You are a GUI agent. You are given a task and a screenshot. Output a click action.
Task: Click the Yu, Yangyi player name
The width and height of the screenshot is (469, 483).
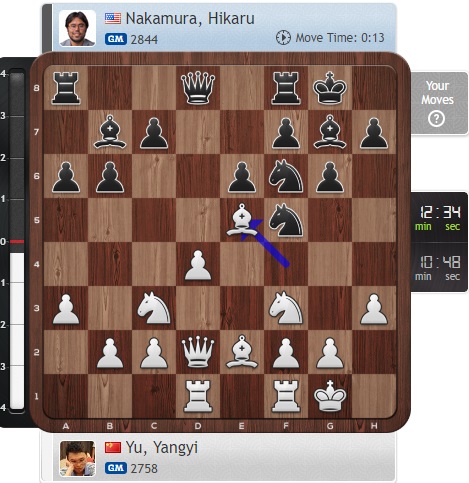(162, 448)
